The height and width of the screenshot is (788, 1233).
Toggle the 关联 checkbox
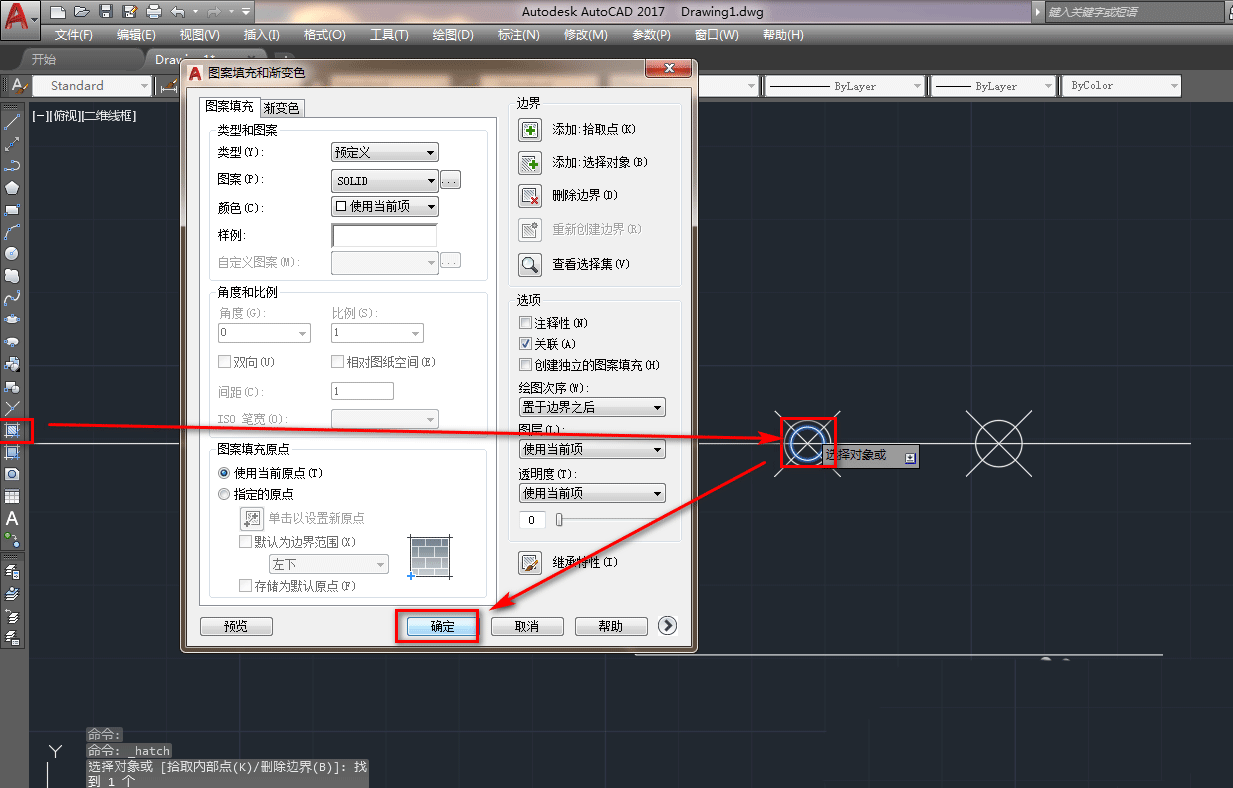526,344
